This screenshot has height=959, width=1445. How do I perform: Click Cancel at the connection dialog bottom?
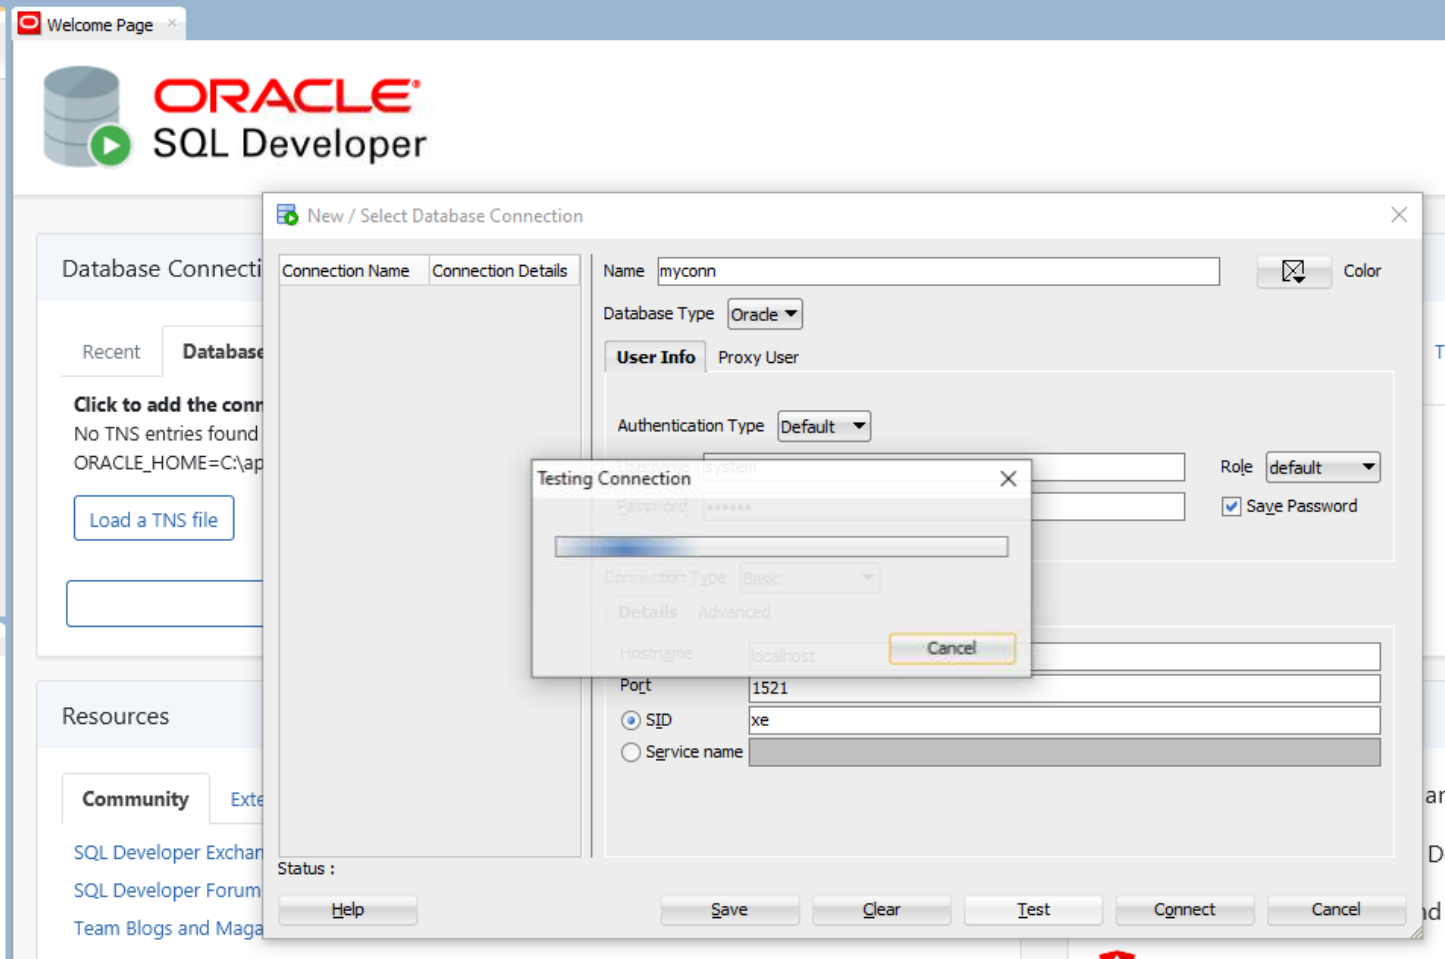1336,910
